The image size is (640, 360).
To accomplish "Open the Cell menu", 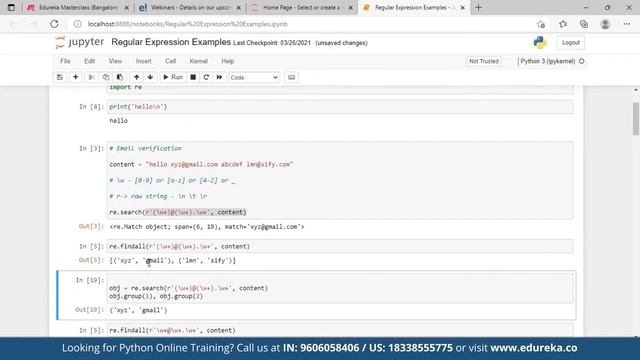I will click(x=170, y=61).
